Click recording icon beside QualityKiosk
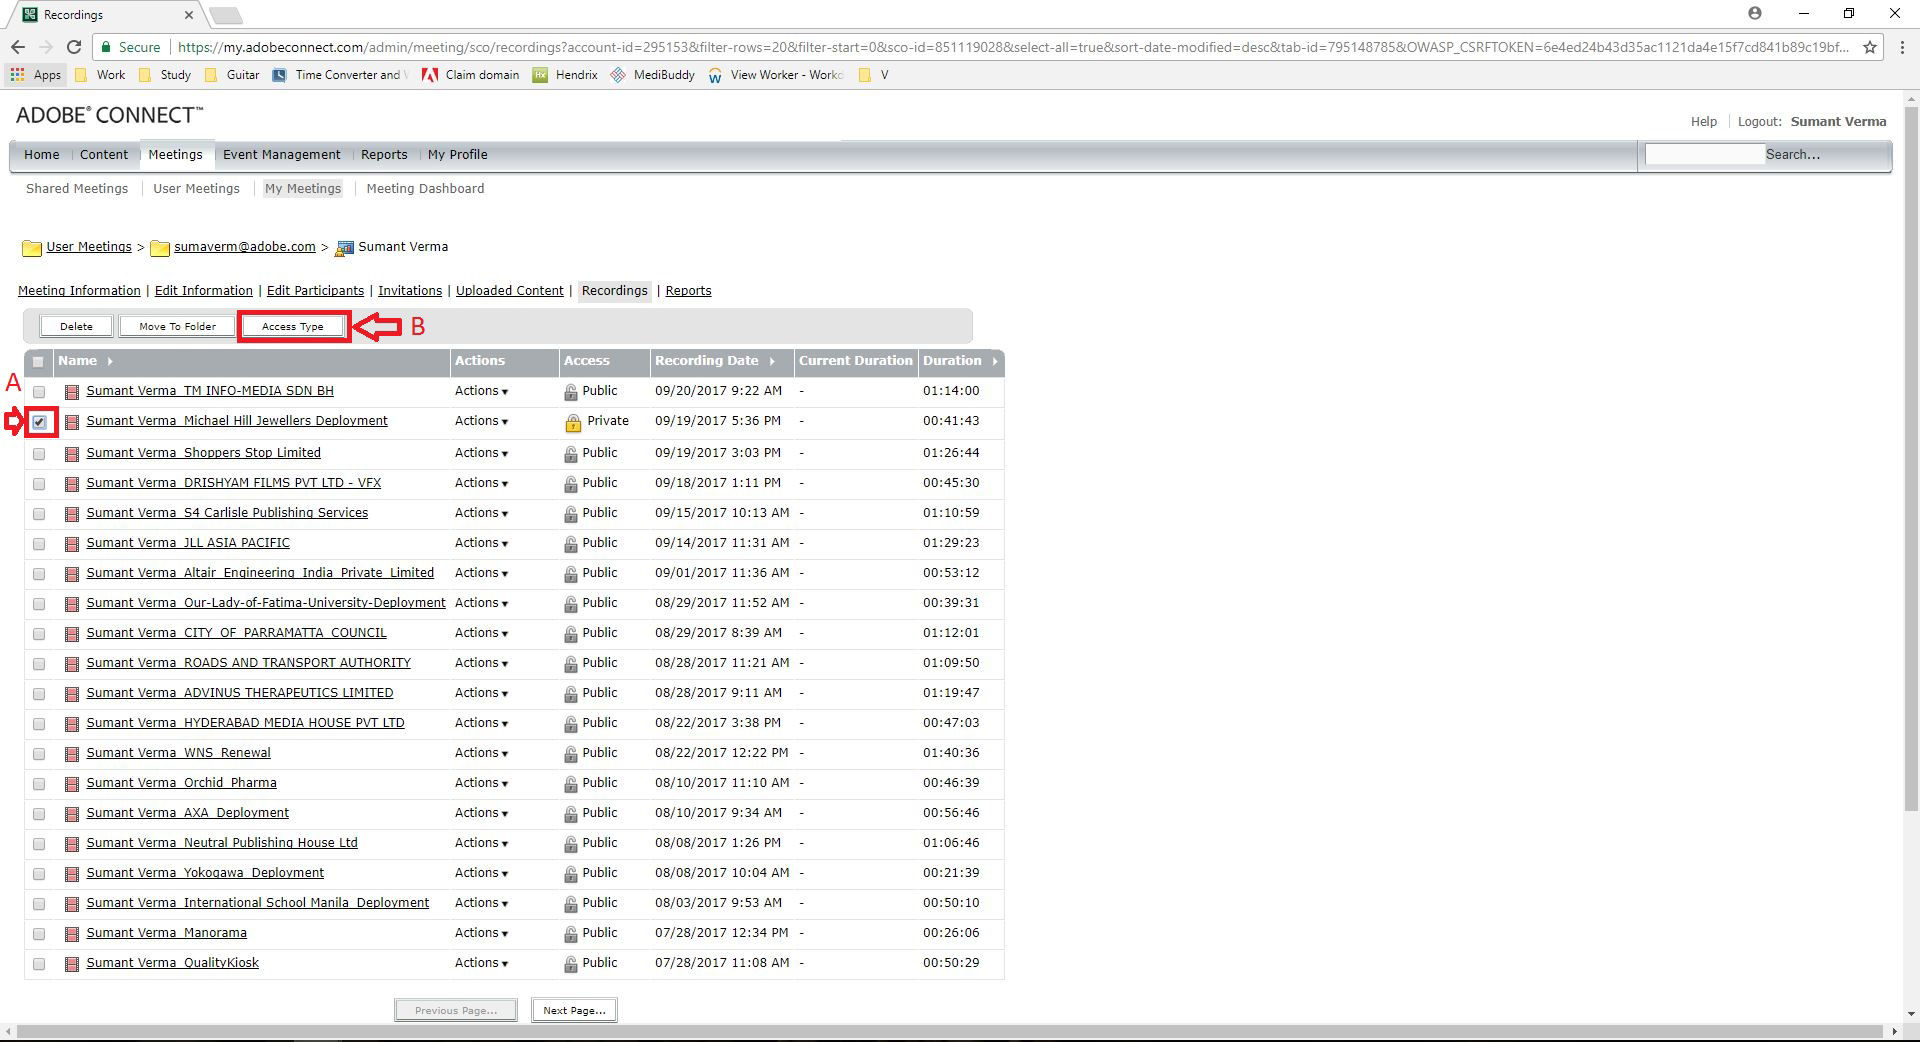Image resolution: width=1920 pixels, height=1042 pixels. click(x=72, y=964)
